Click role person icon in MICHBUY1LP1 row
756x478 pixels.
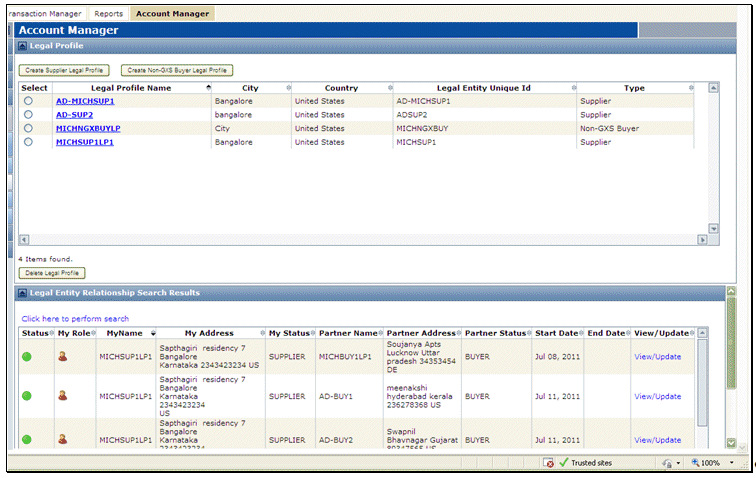63,356
